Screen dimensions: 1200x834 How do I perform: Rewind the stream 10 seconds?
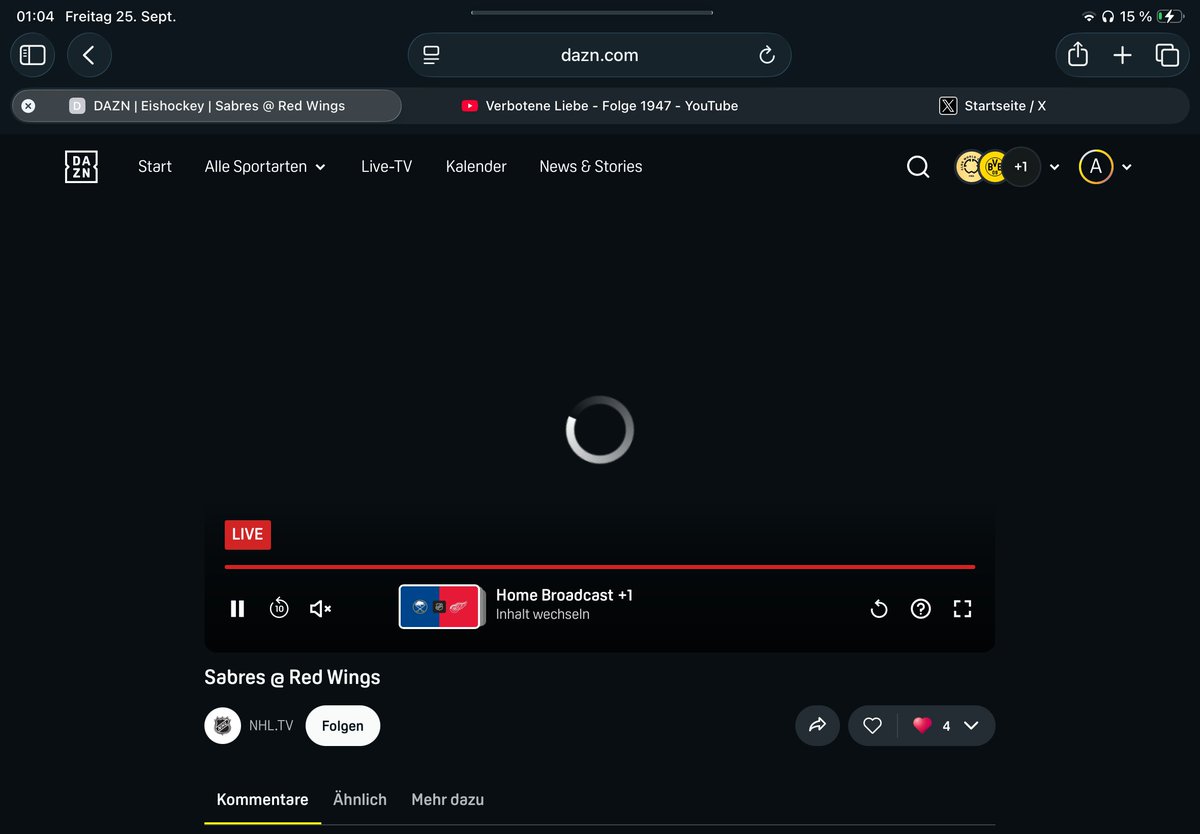[x=279, y=608]
